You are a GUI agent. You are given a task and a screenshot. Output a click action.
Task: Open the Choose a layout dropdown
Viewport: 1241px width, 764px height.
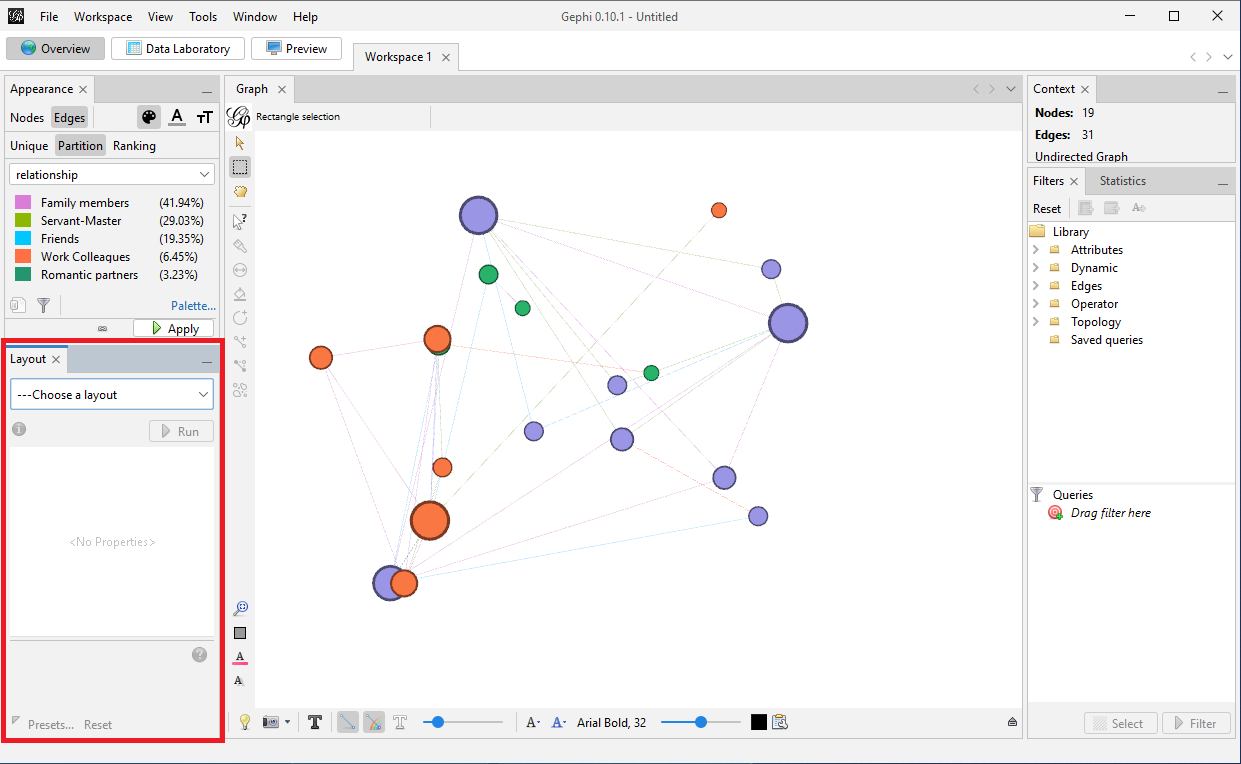click(x=111, y=394)
